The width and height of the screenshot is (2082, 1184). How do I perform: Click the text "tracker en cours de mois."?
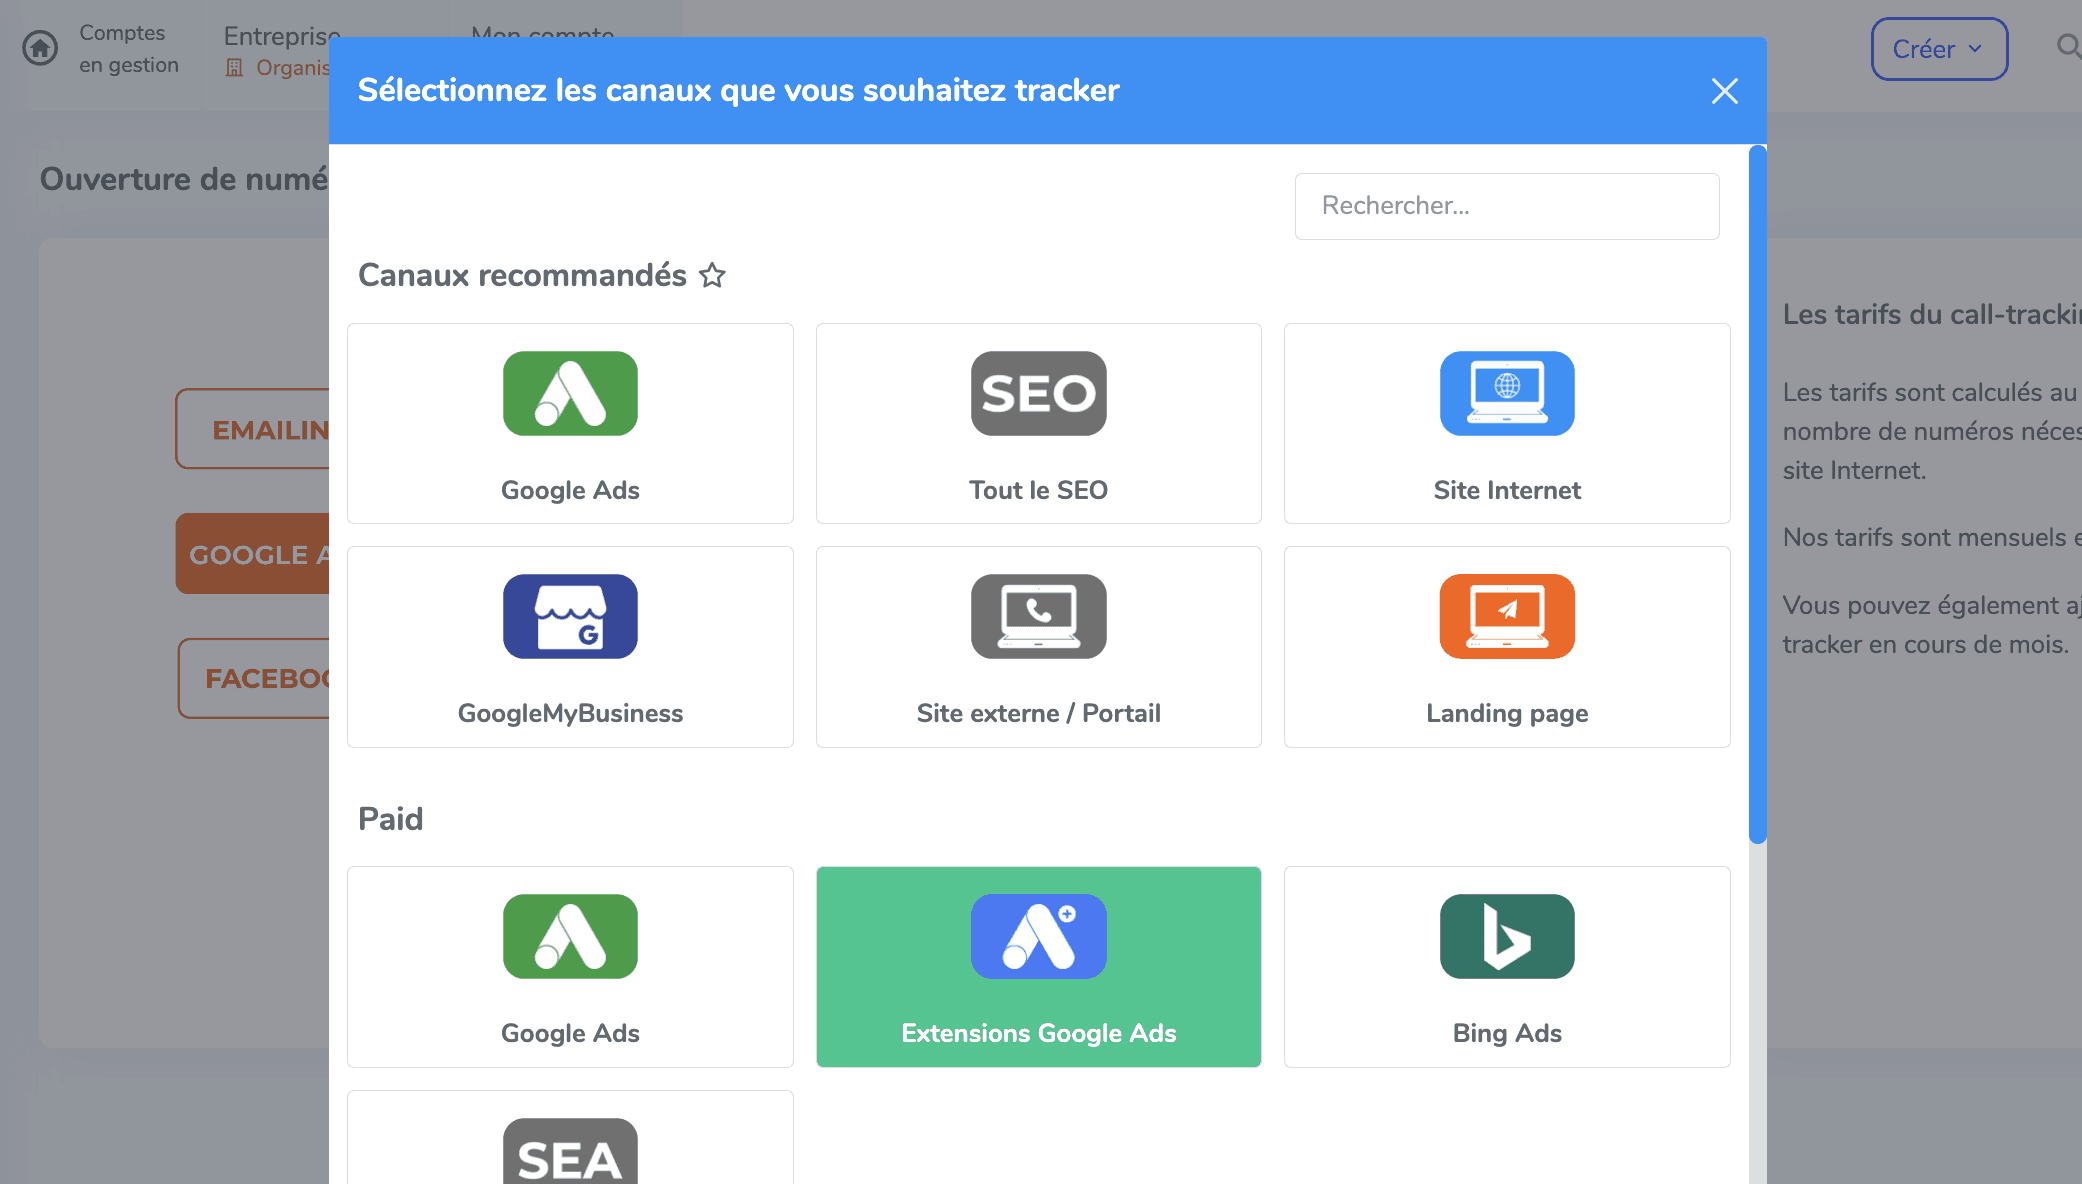(x=1925, y=644)
